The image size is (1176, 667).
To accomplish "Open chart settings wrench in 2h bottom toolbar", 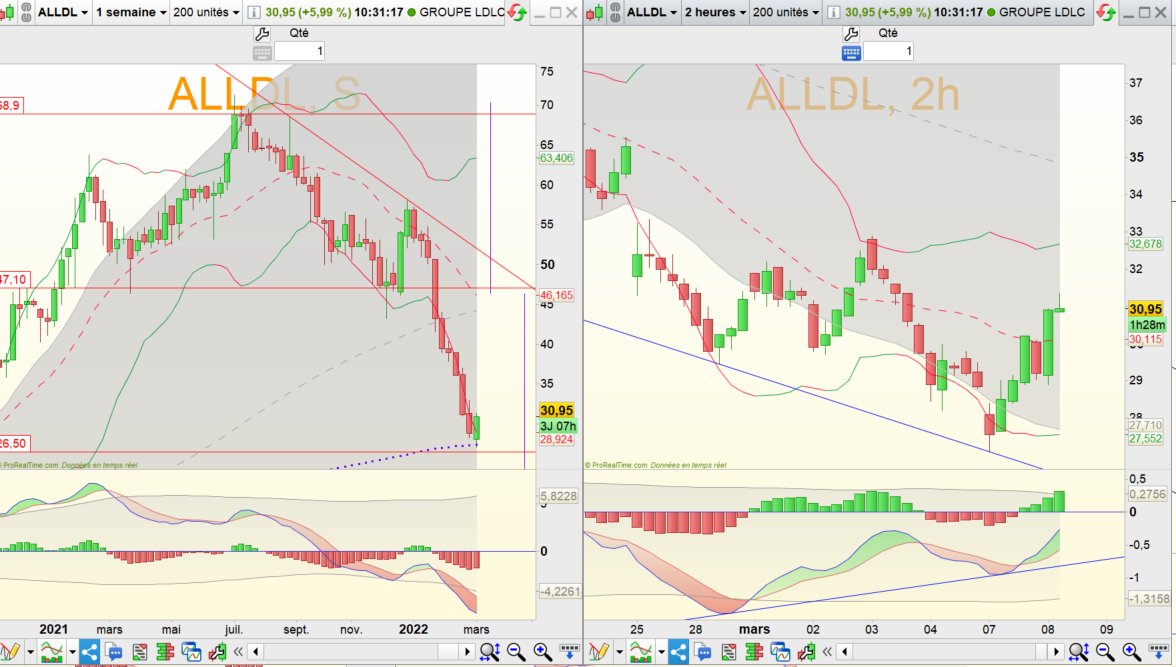I will point(806,651).
